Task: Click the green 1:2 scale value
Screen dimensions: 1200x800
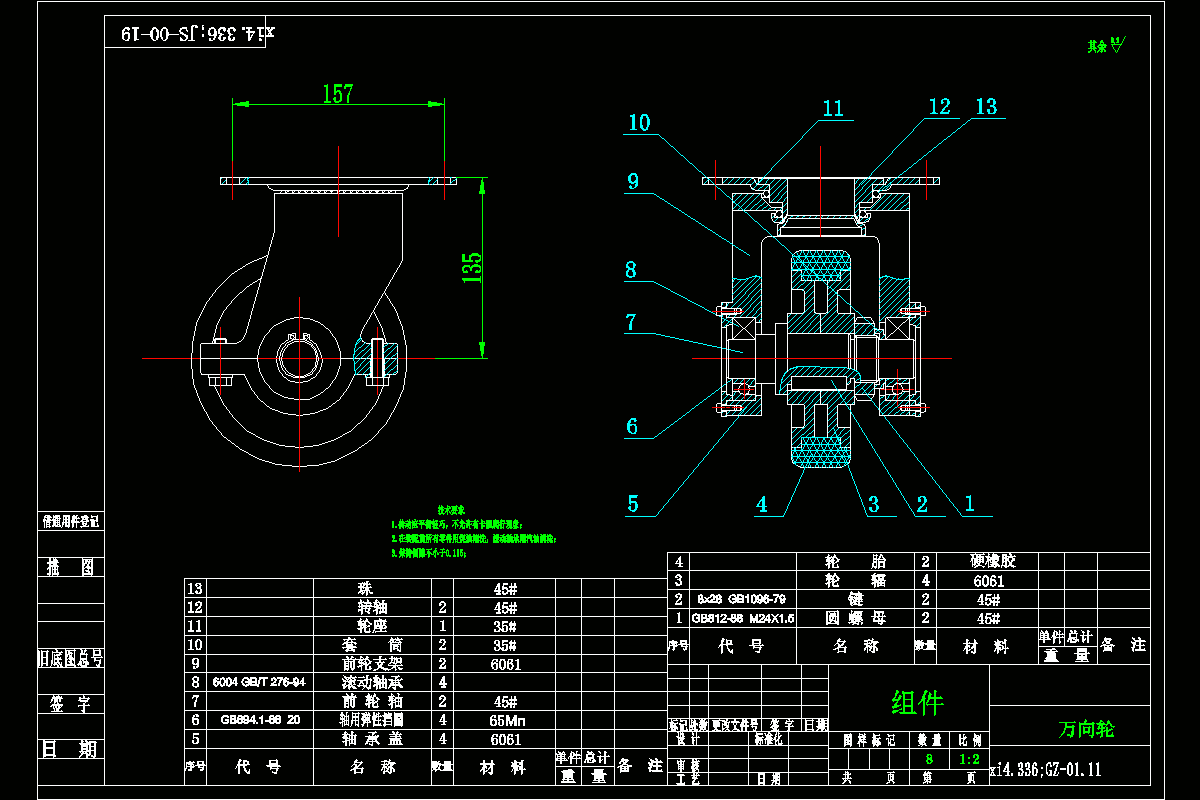Action: 968,759
